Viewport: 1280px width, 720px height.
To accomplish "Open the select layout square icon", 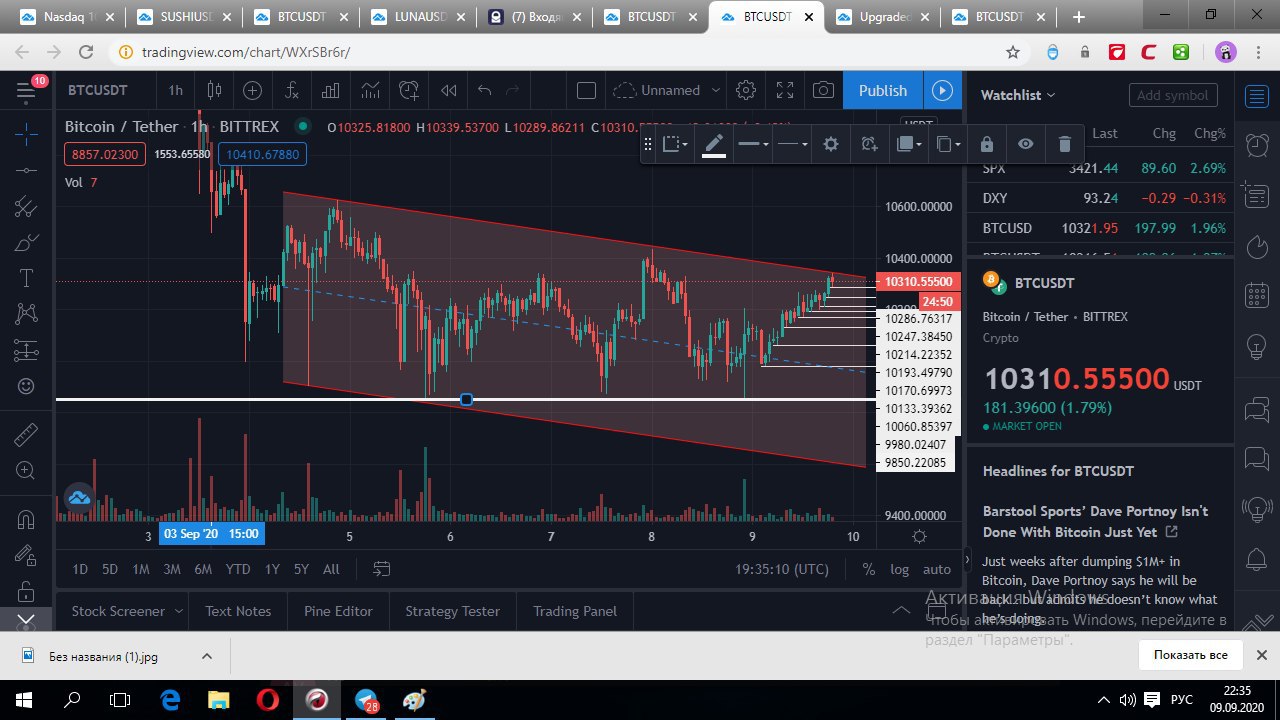I will (587, 90).
